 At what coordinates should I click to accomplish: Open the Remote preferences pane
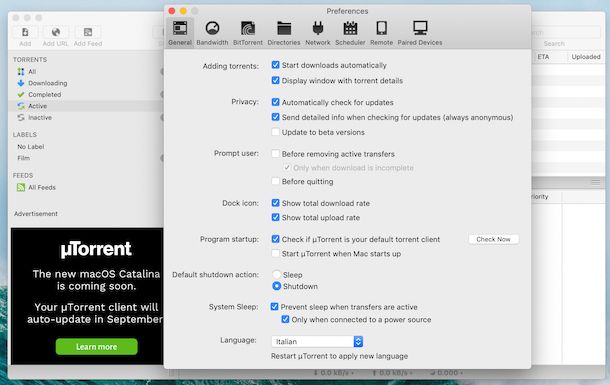pos(381,33)
